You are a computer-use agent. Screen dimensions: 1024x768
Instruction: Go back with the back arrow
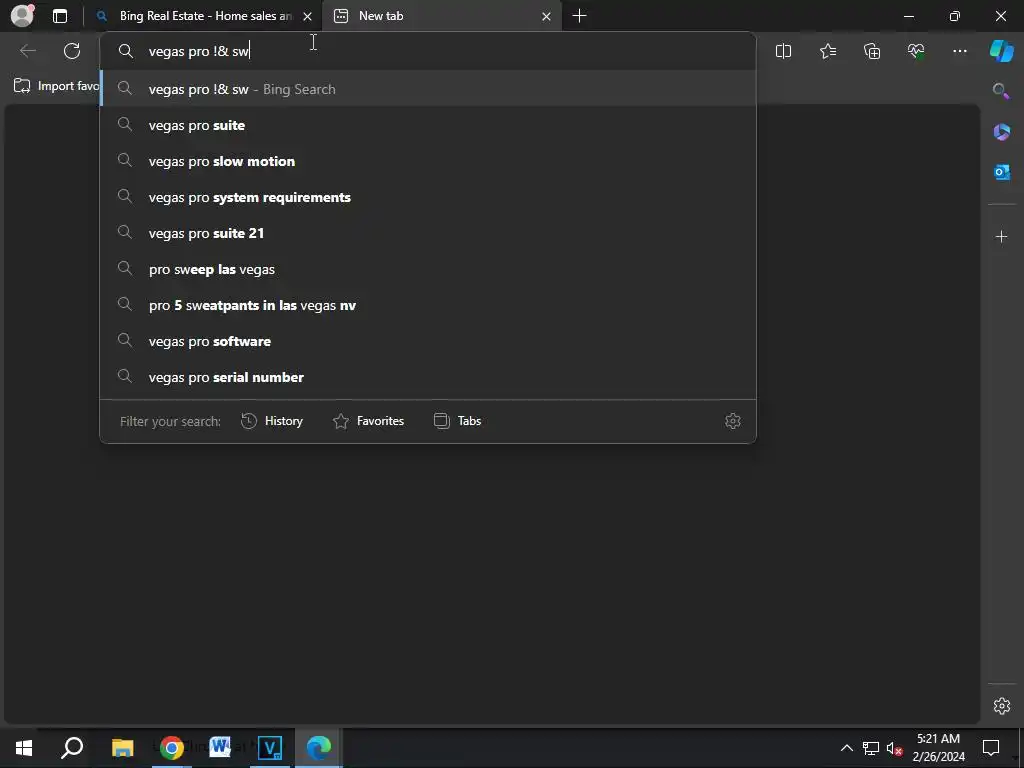click(27, 51)
